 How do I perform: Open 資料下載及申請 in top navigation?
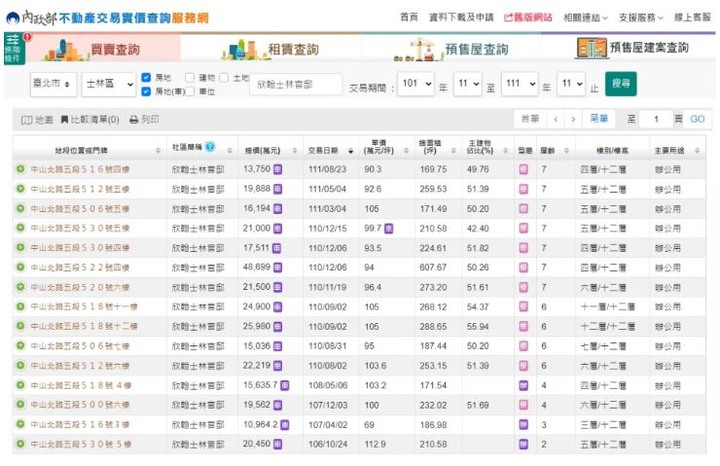pos(461,17)
